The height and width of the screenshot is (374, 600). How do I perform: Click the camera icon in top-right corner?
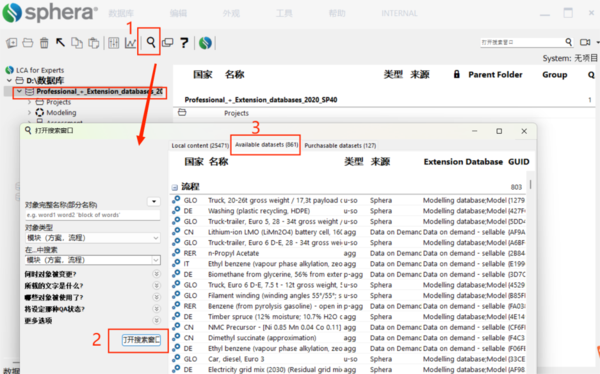click(585, 42)
